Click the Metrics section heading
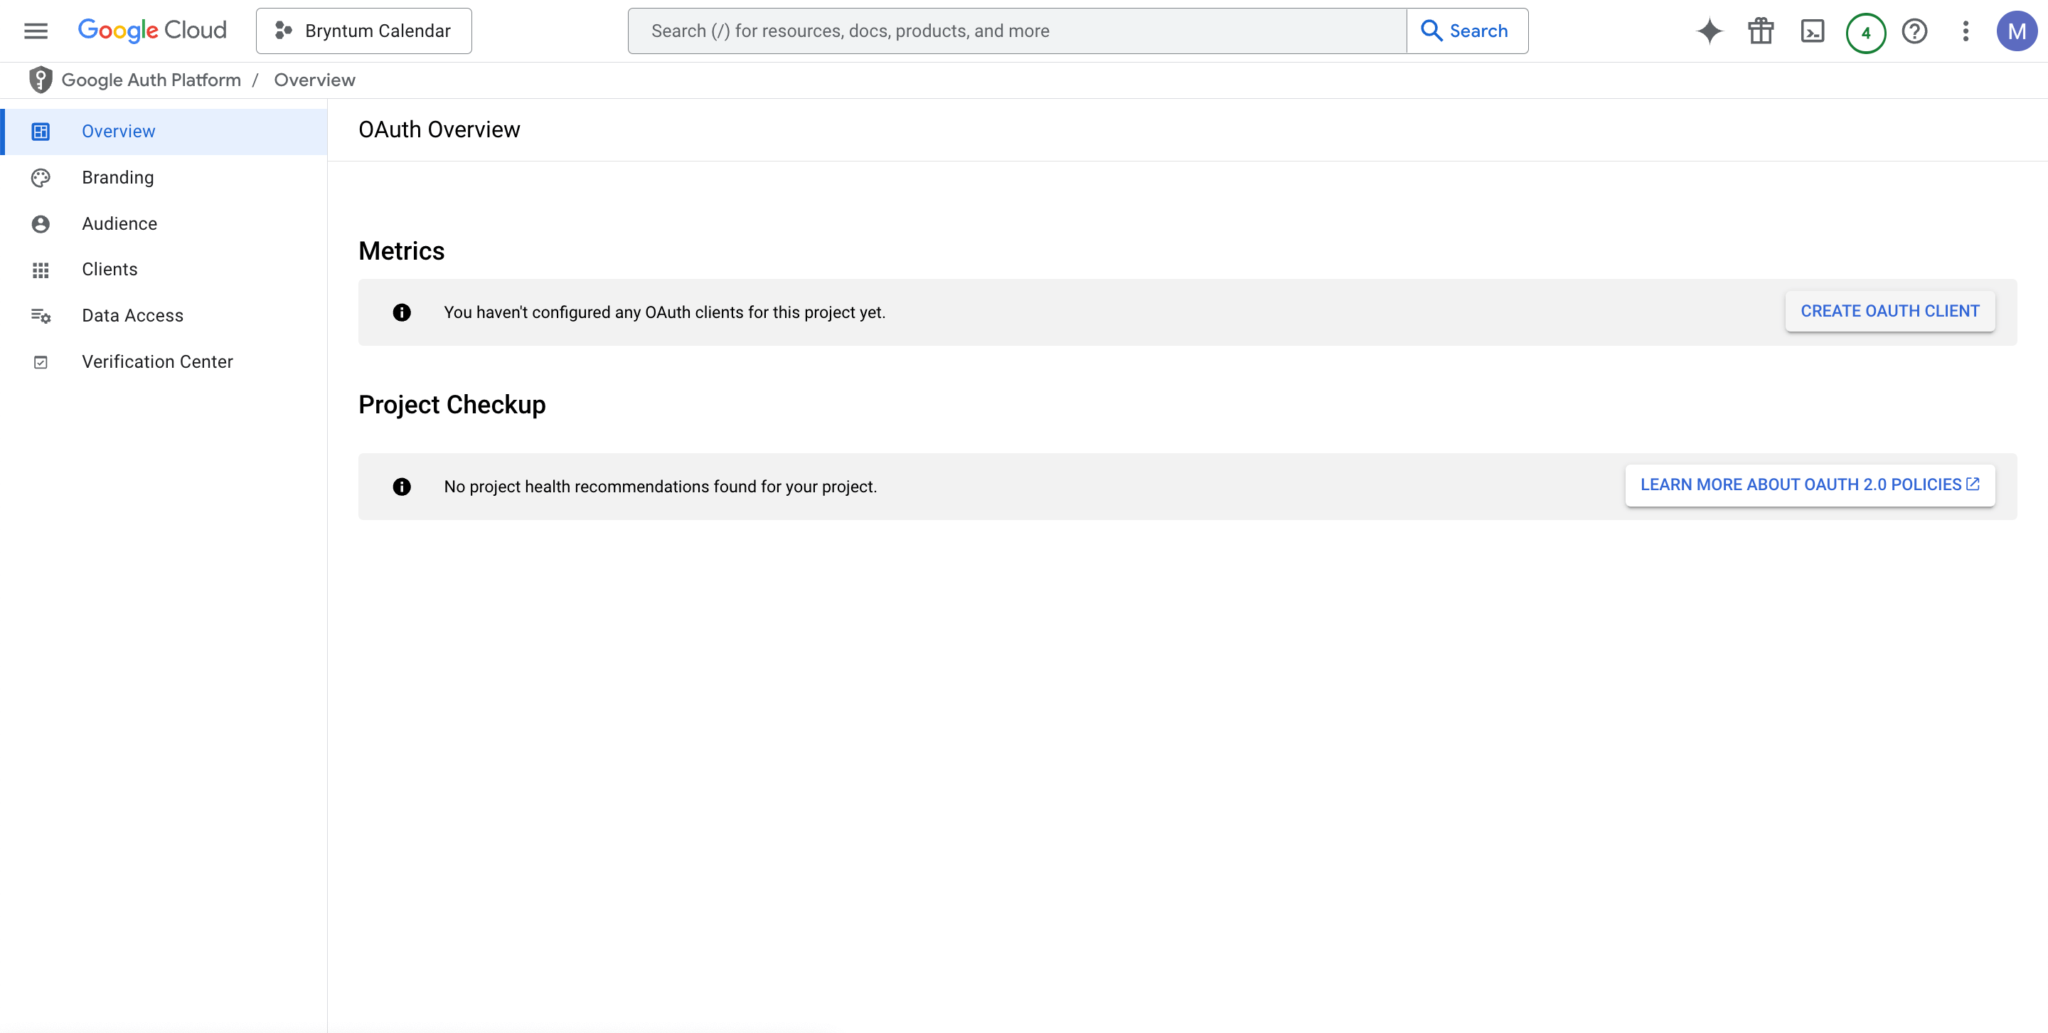 [x=401, y=251]
